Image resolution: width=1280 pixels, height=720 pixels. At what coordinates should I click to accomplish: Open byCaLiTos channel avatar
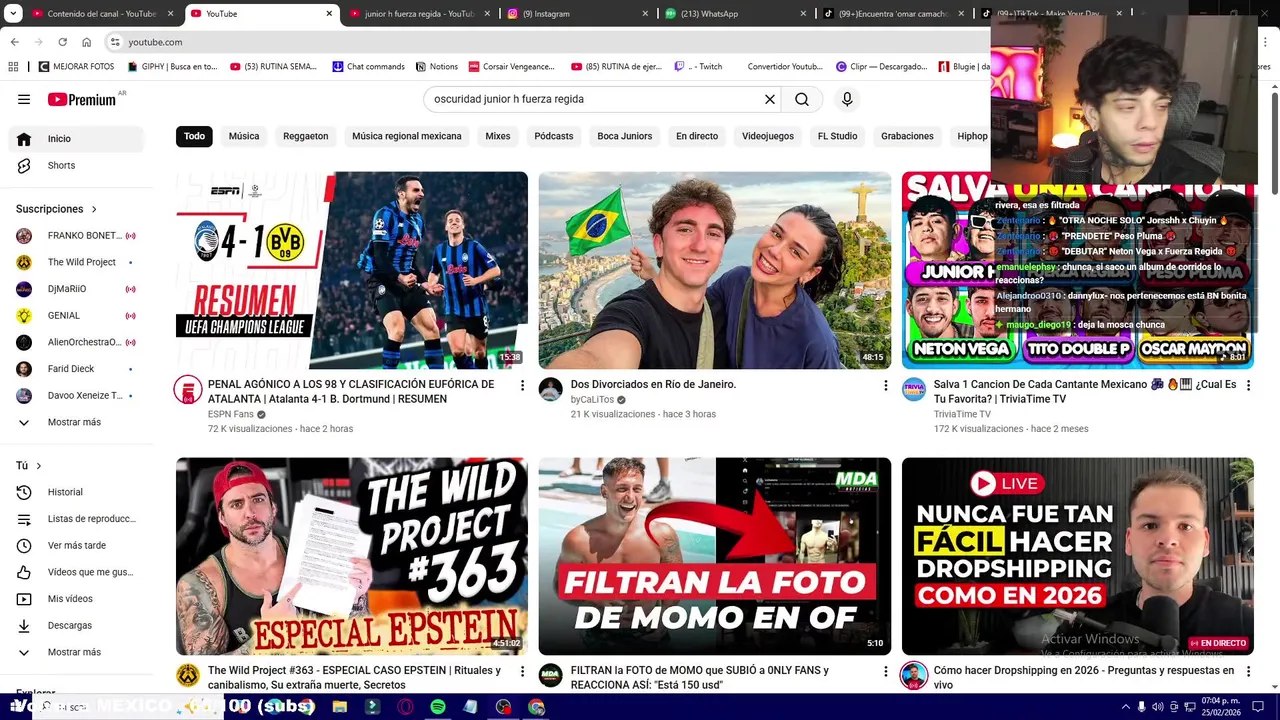click(551, 389)
